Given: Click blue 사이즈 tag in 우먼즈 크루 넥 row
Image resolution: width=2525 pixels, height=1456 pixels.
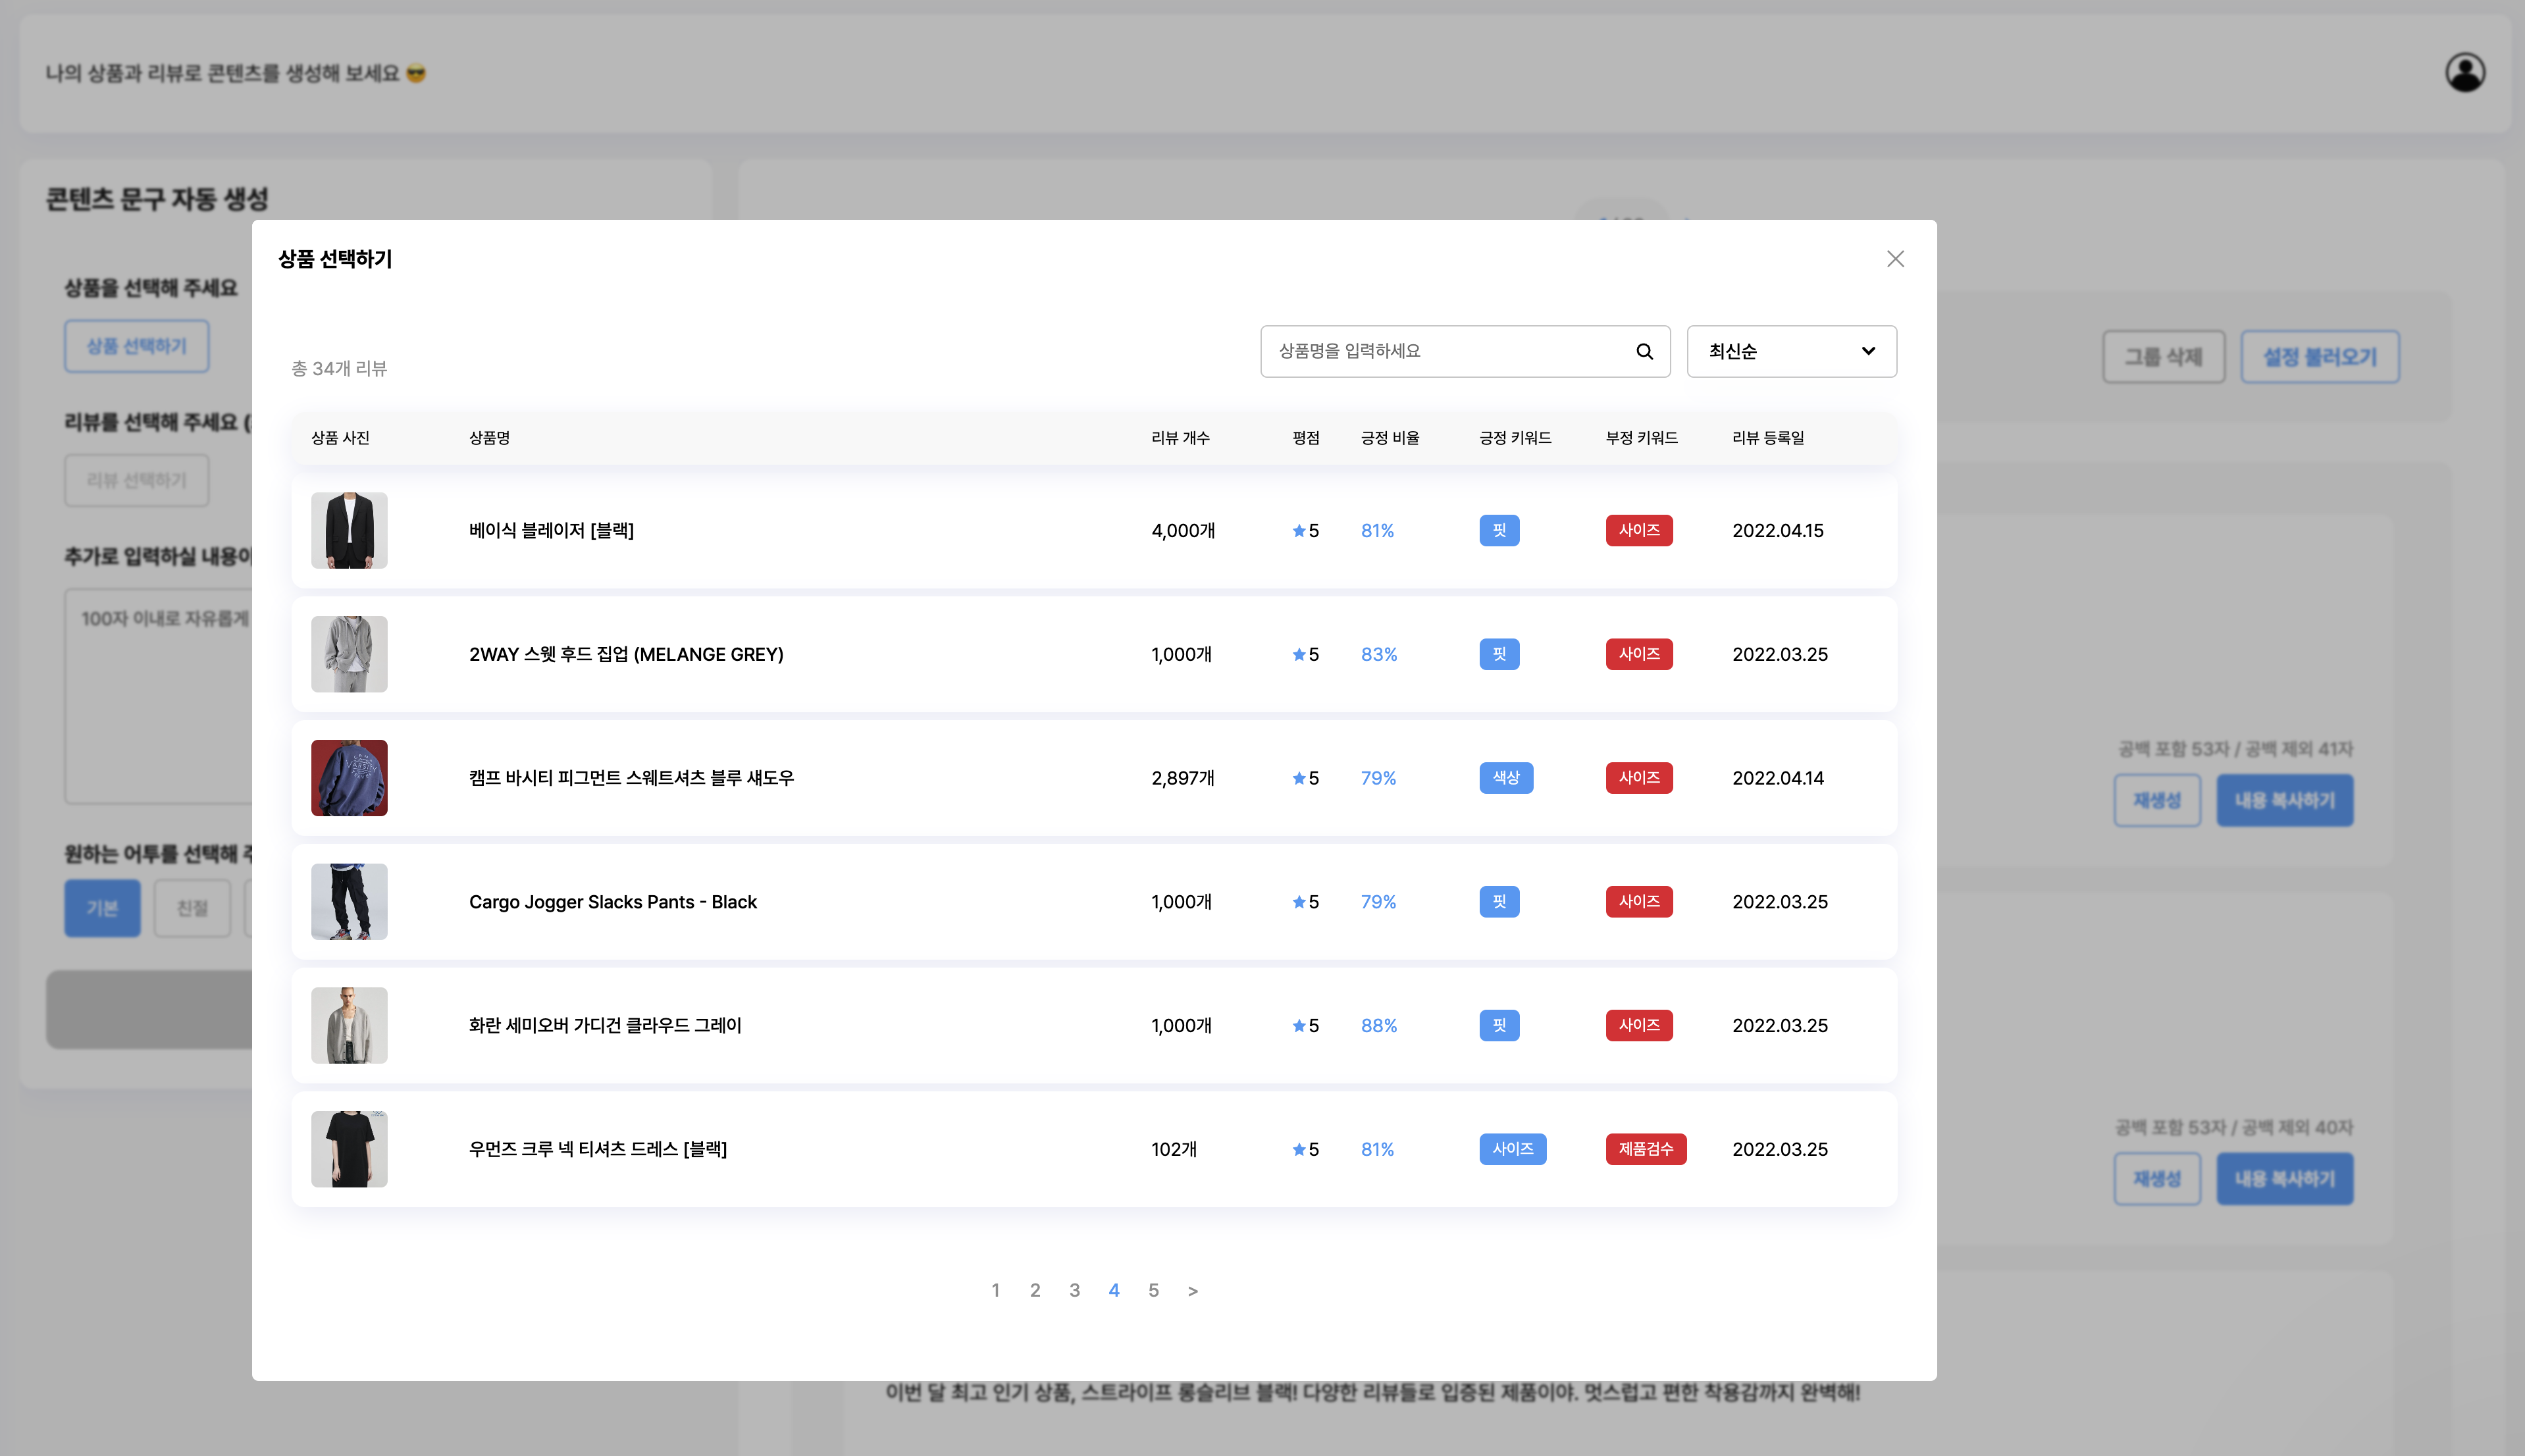Looking at the screenshot, I should [x=1513, y=1149].
